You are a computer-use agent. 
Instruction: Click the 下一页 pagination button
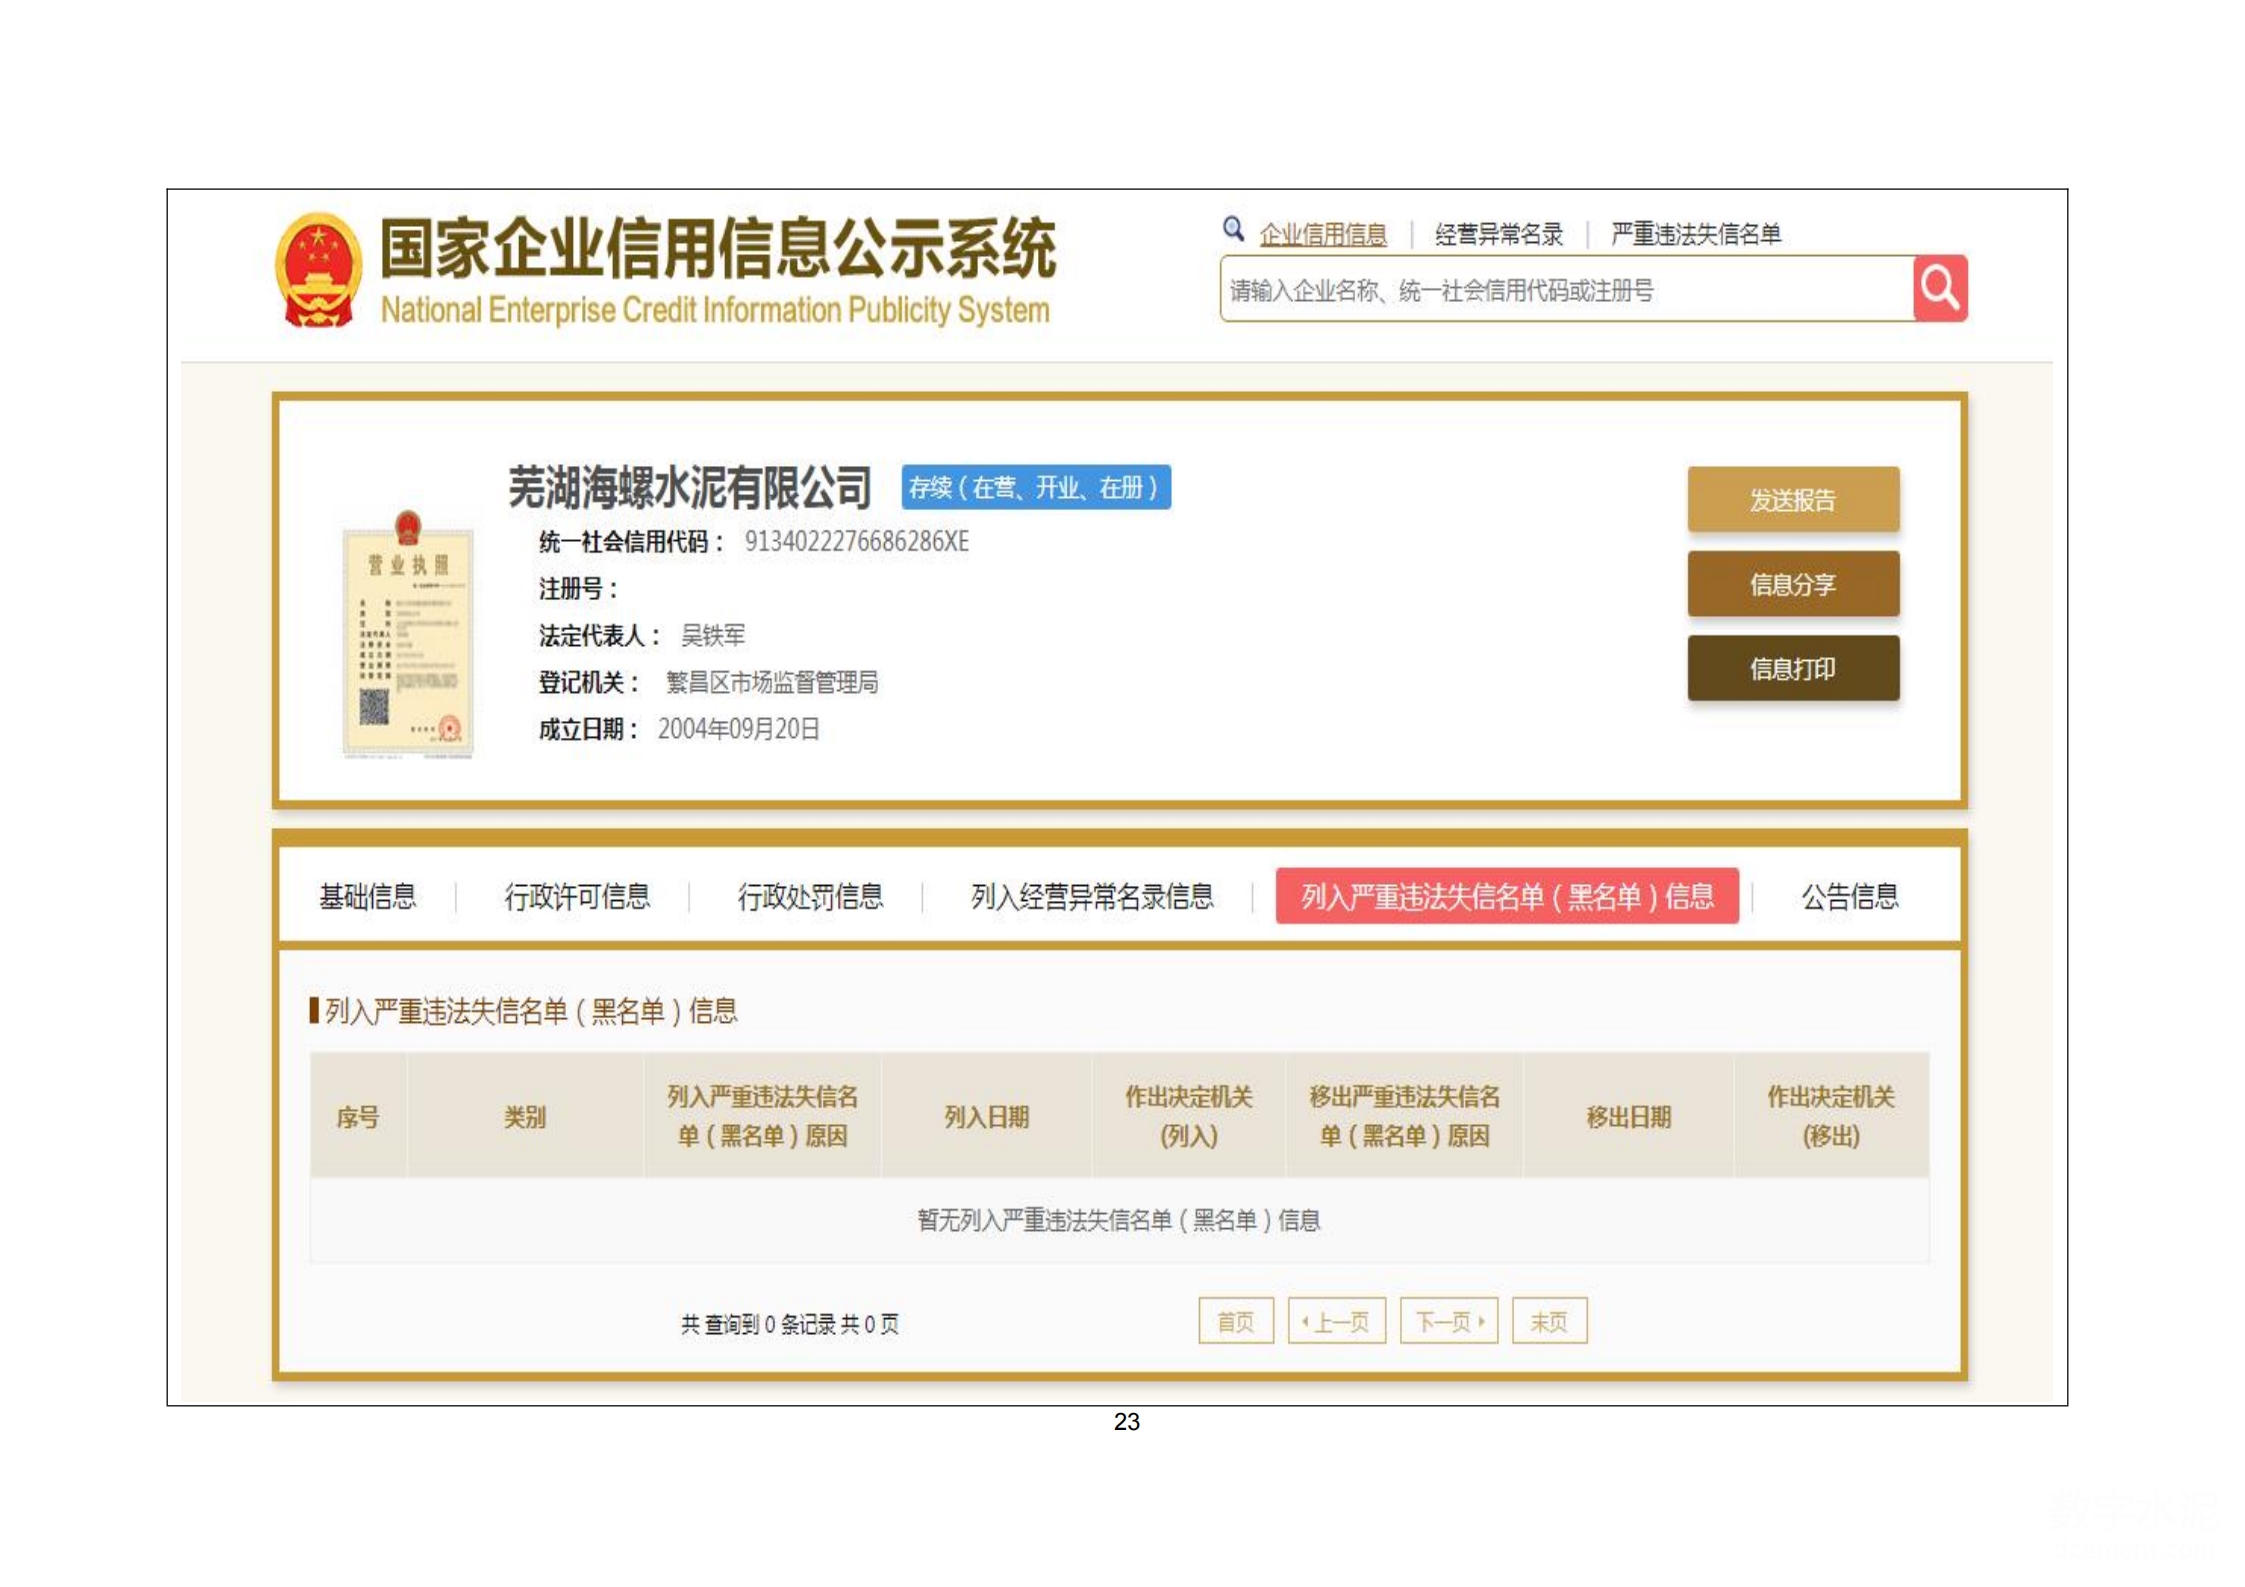click(x=1448, y=1321)
